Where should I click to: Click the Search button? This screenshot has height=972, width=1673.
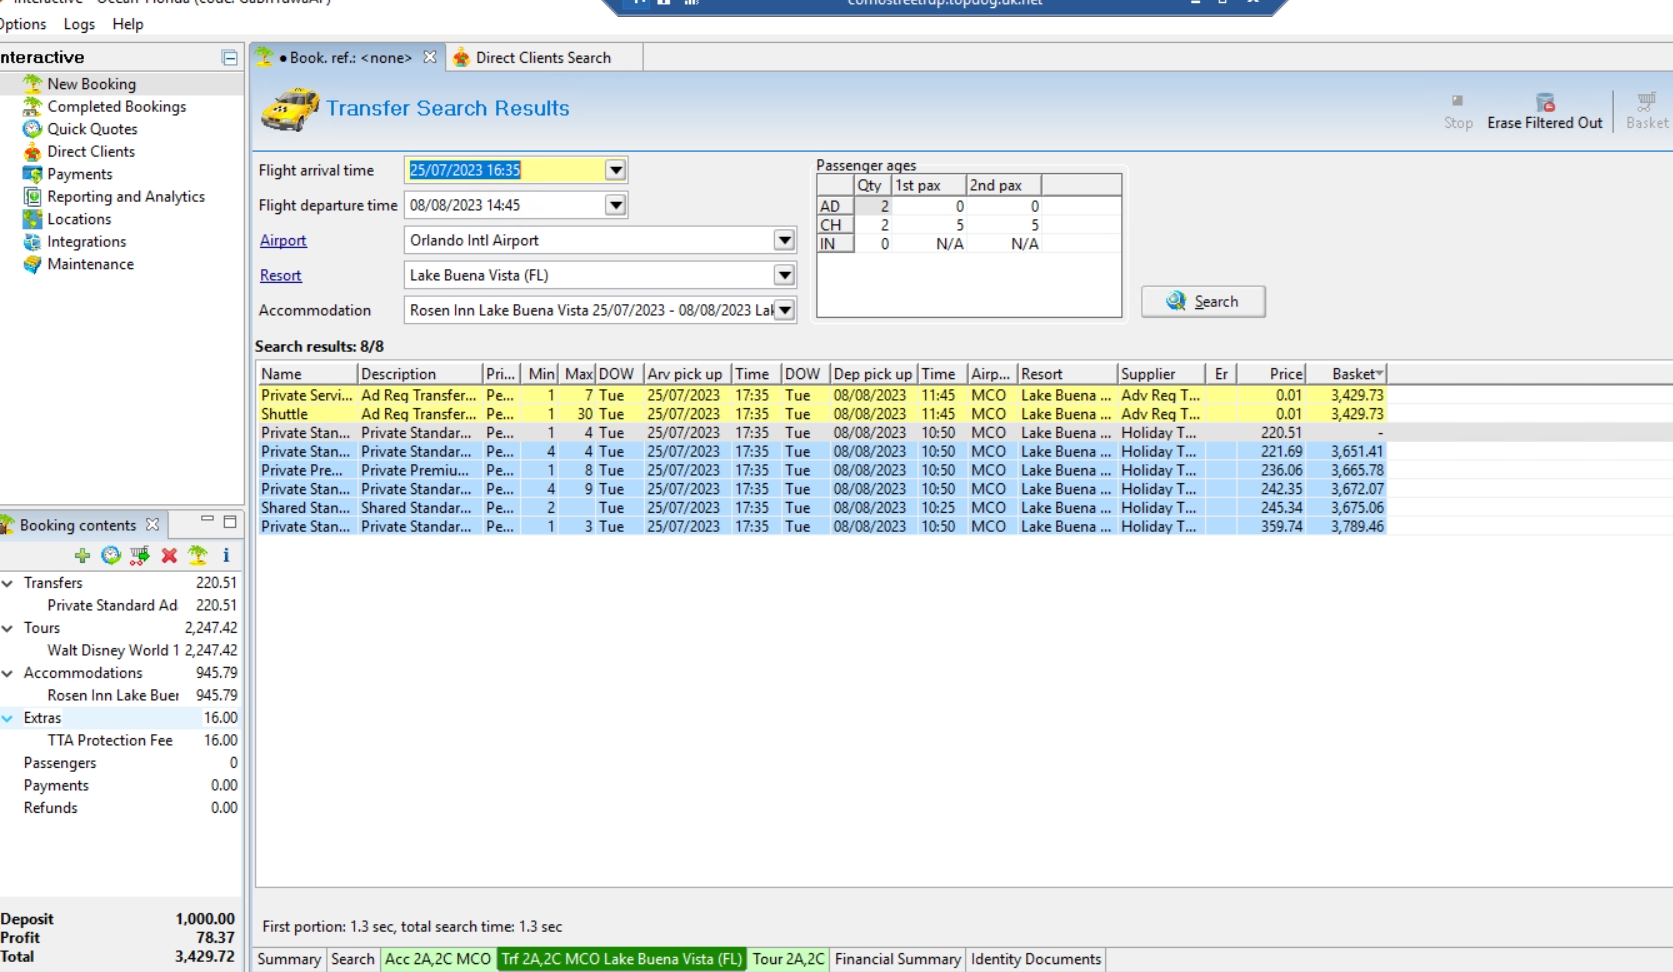1203,301
